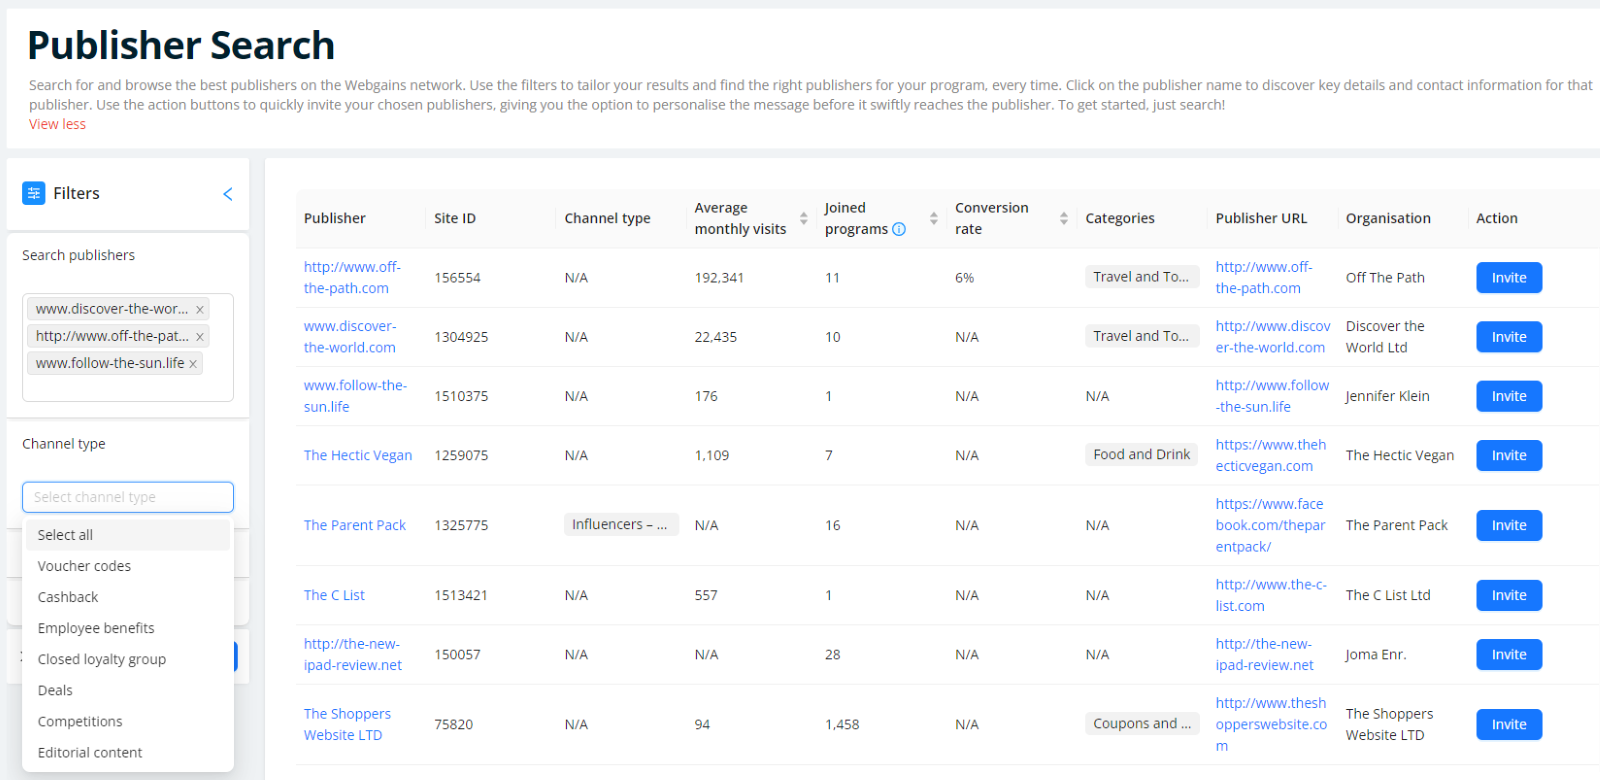
Task: Sort by Joined programs column
Action: (x=933, y=218)
